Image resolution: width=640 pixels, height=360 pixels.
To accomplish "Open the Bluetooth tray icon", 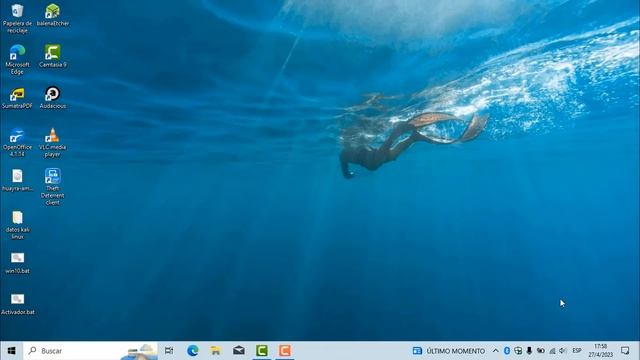I will (507, 351).
